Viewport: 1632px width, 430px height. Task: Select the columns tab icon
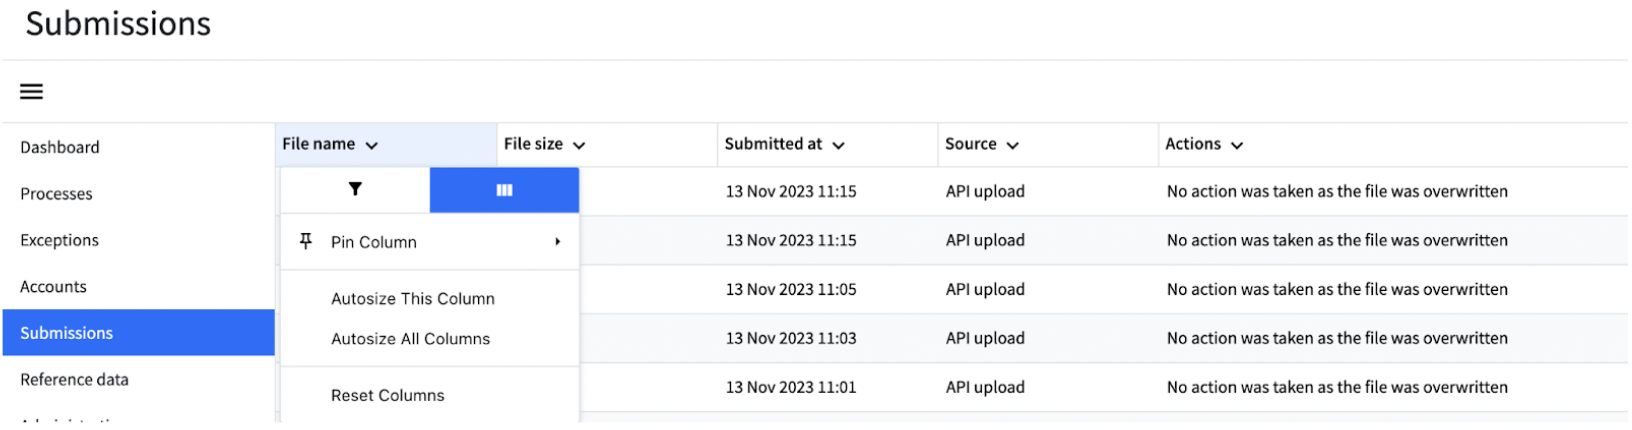(504, 190)
